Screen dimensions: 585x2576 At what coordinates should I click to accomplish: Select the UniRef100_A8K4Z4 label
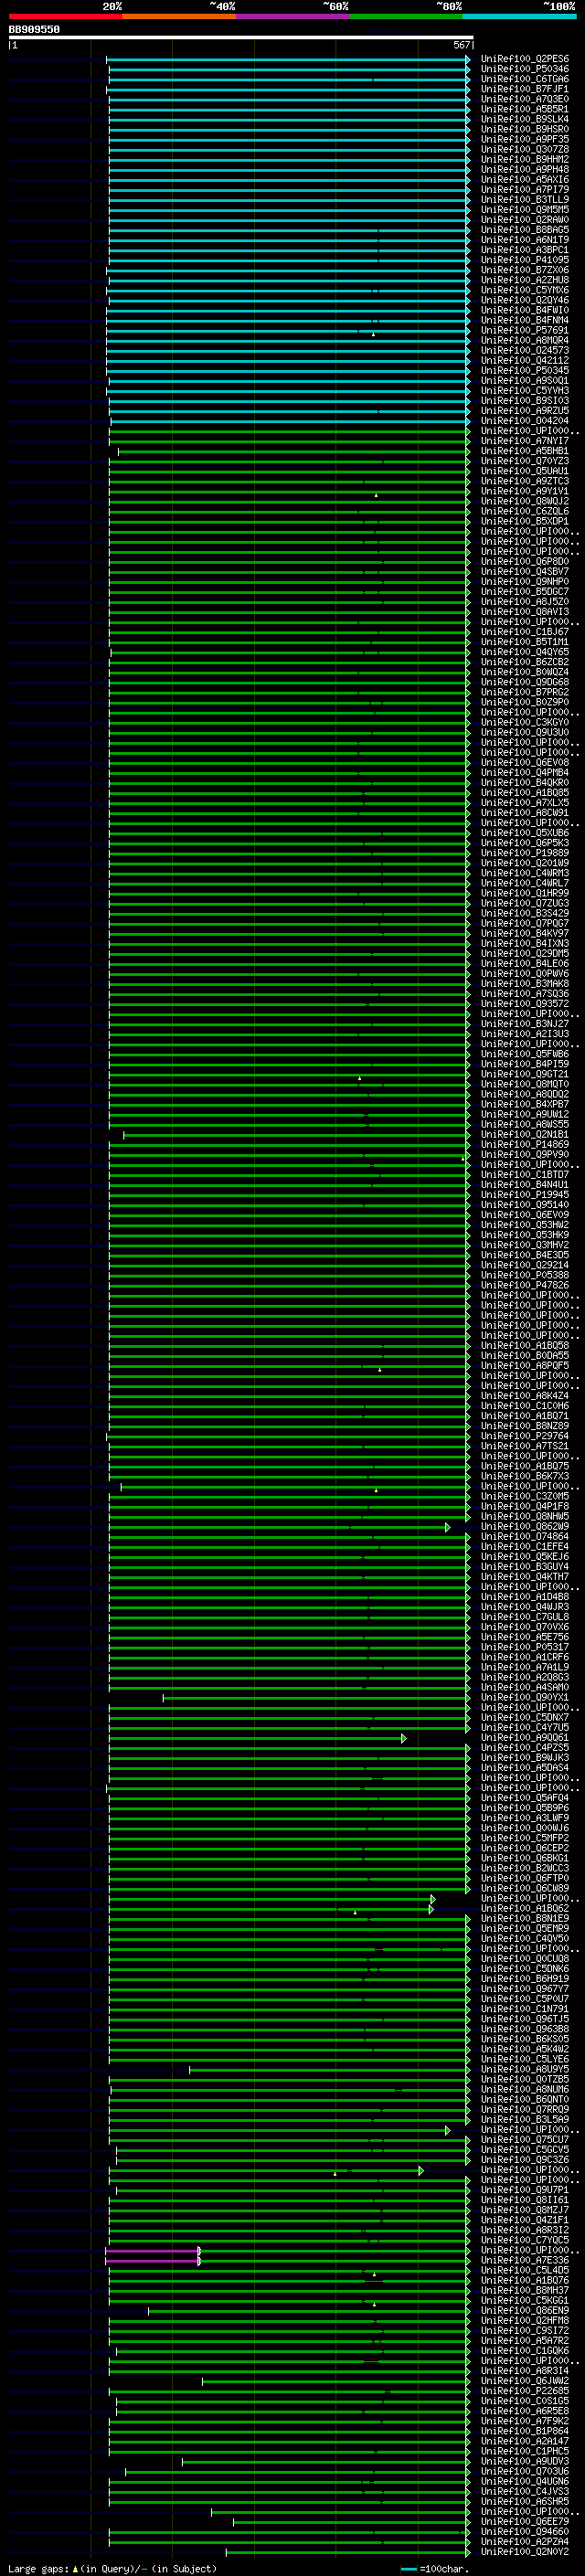point(525,1396)
